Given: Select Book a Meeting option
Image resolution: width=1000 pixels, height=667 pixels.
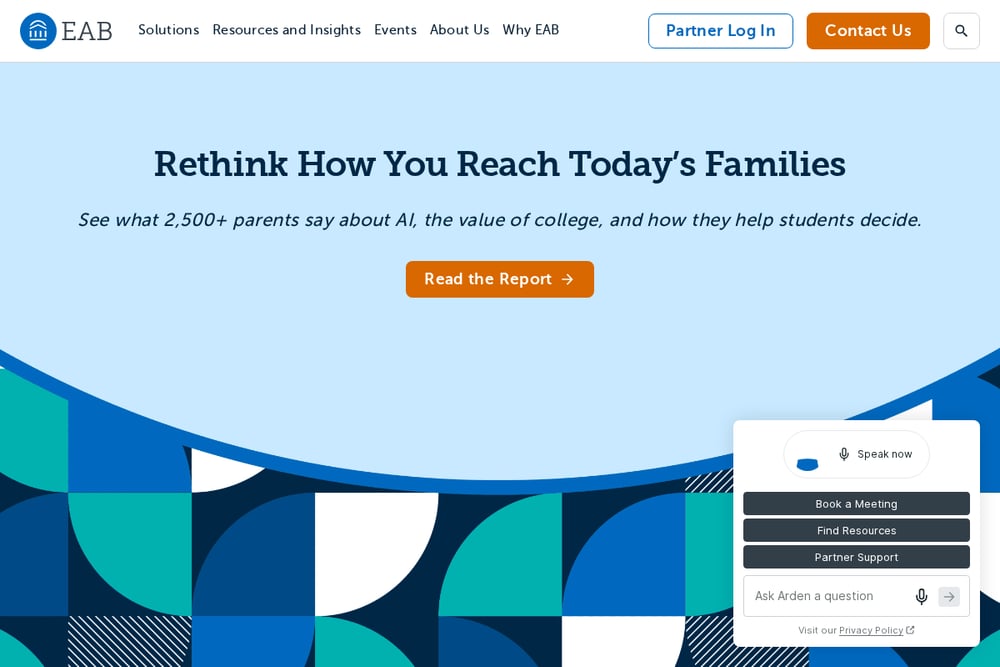Looking at the screenshot, I should click(857, 504).
